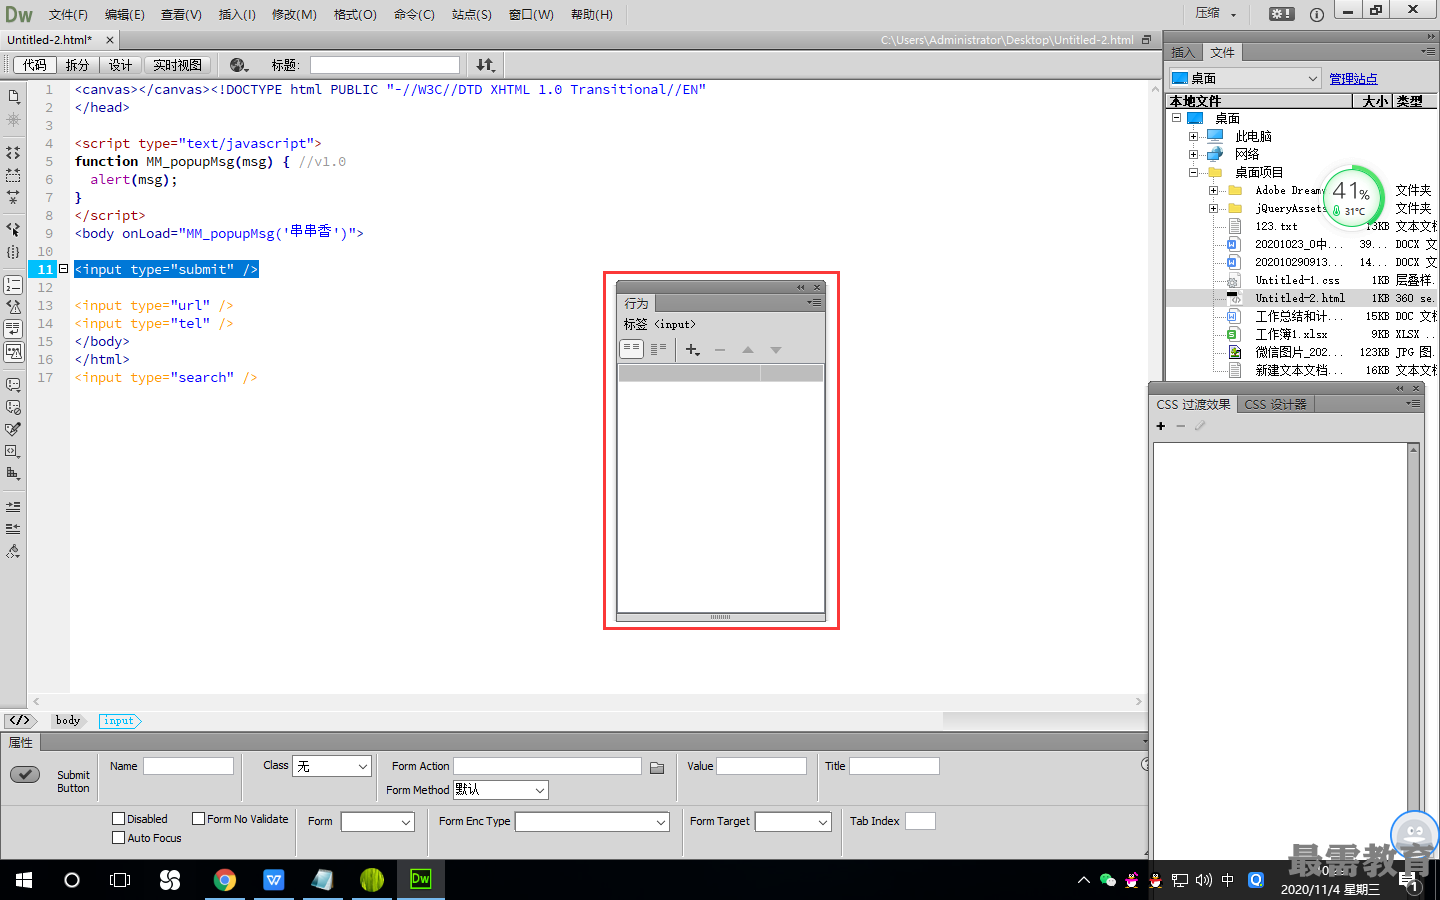Viewport: 1440px width, 900px height.
Task: Check the Auto Focus checkbox
Action: click(119, 838)
